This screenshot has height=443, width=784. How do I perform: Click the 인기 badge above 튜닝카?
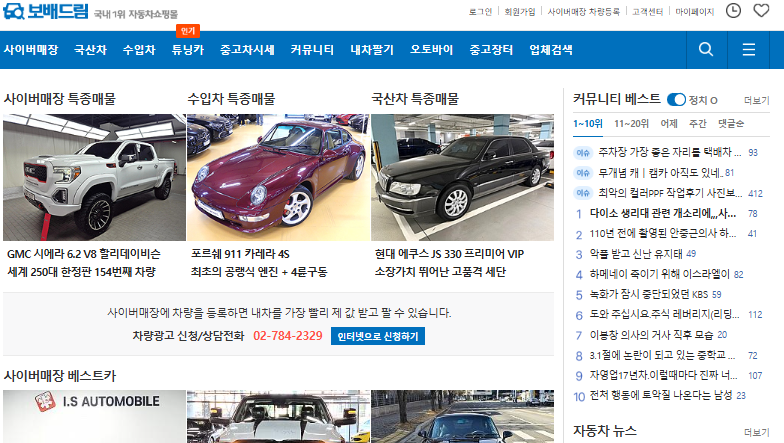pyautogui.click(x=188, y=31)
